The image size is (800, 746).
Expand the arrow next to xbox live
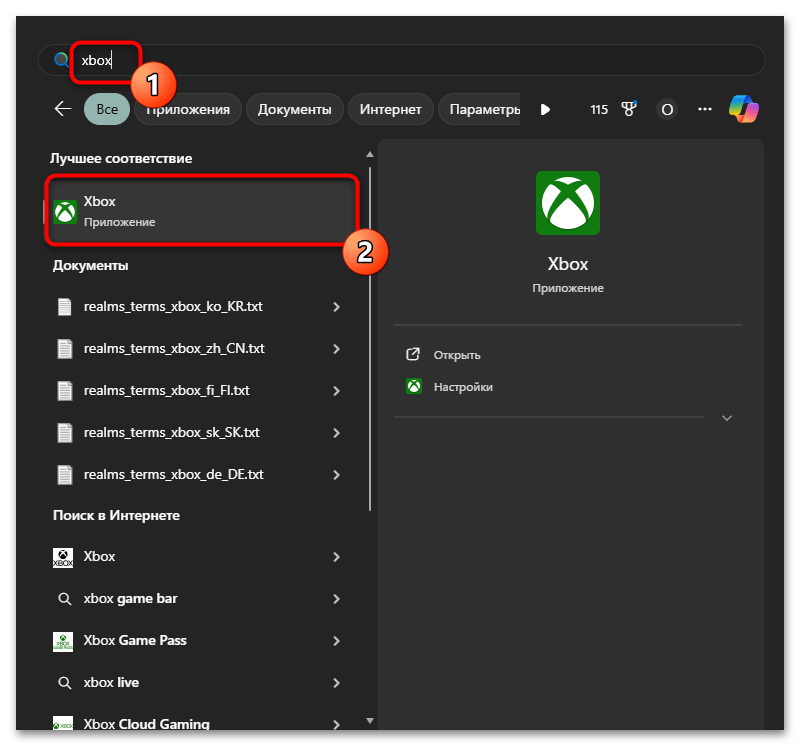336,683
